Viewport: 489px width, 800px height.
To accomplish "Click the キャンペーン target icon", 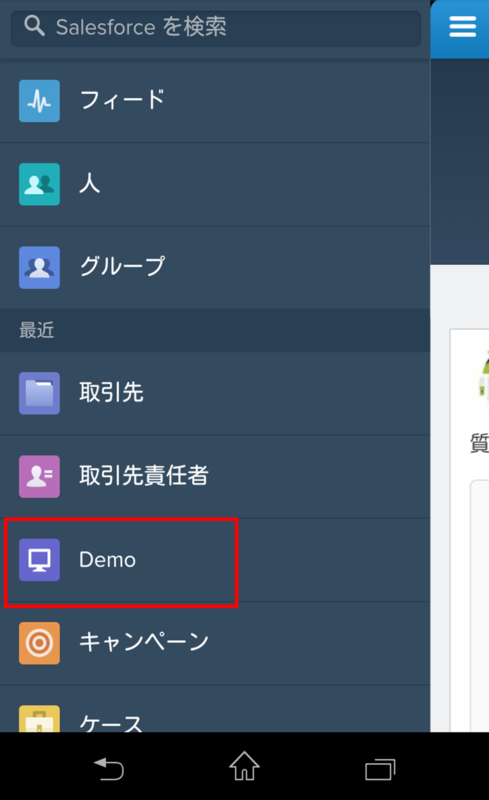I will 39,643.
